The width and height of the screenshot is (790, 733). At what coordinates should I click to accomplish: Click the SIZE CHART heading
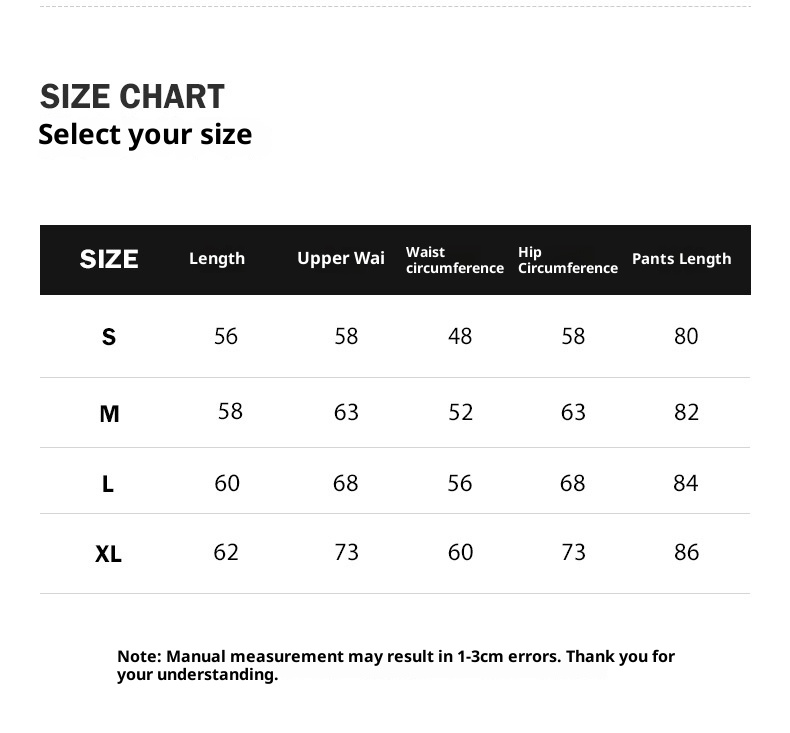[x=132, y=97]
